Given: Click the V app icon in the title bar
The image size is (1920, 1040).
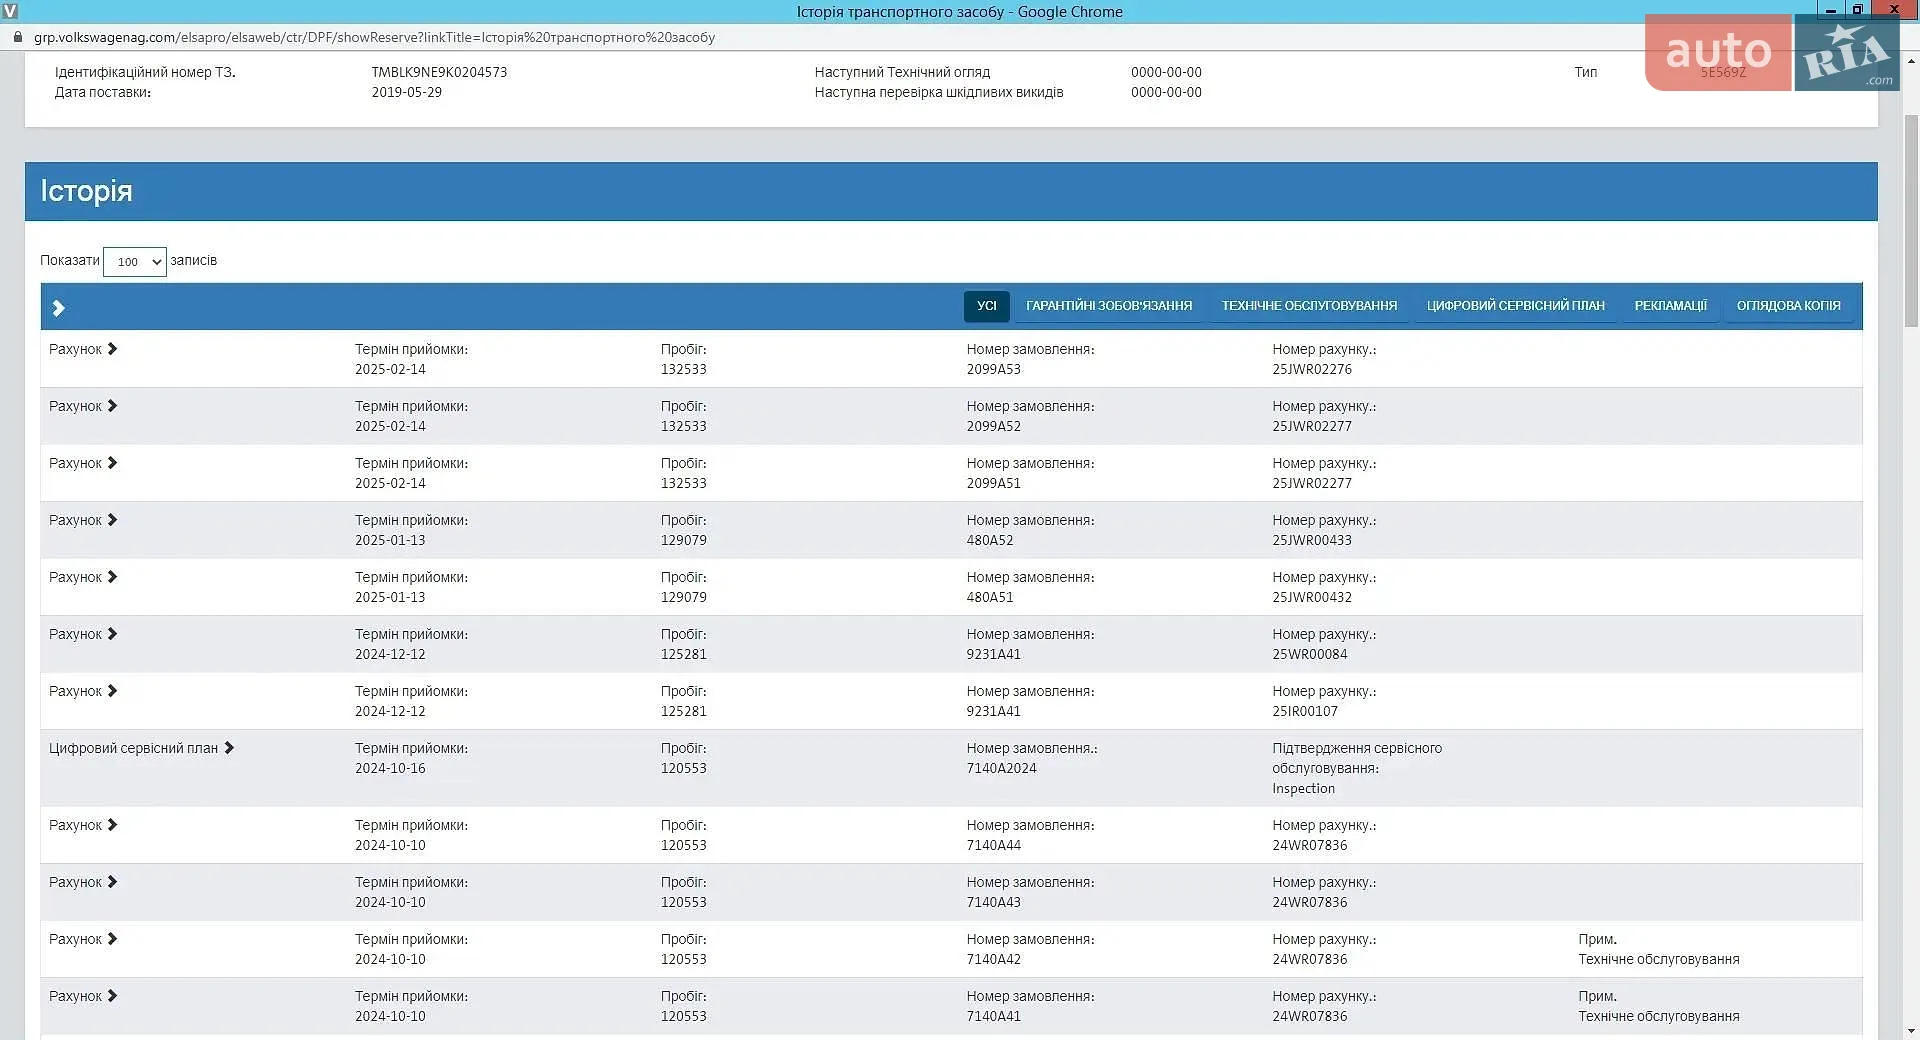Looking at the screenshot, I should (10, 11).
